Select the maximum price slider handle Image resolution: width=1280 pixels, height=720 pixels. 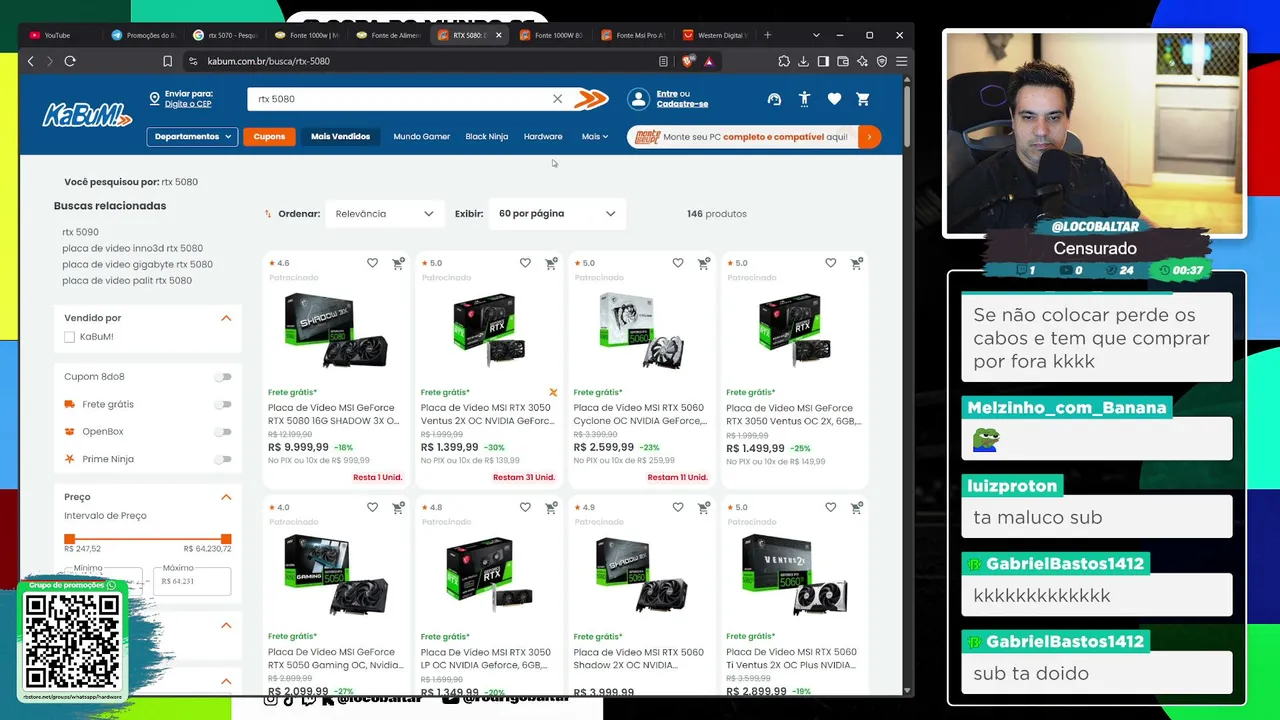click(226, 539)
